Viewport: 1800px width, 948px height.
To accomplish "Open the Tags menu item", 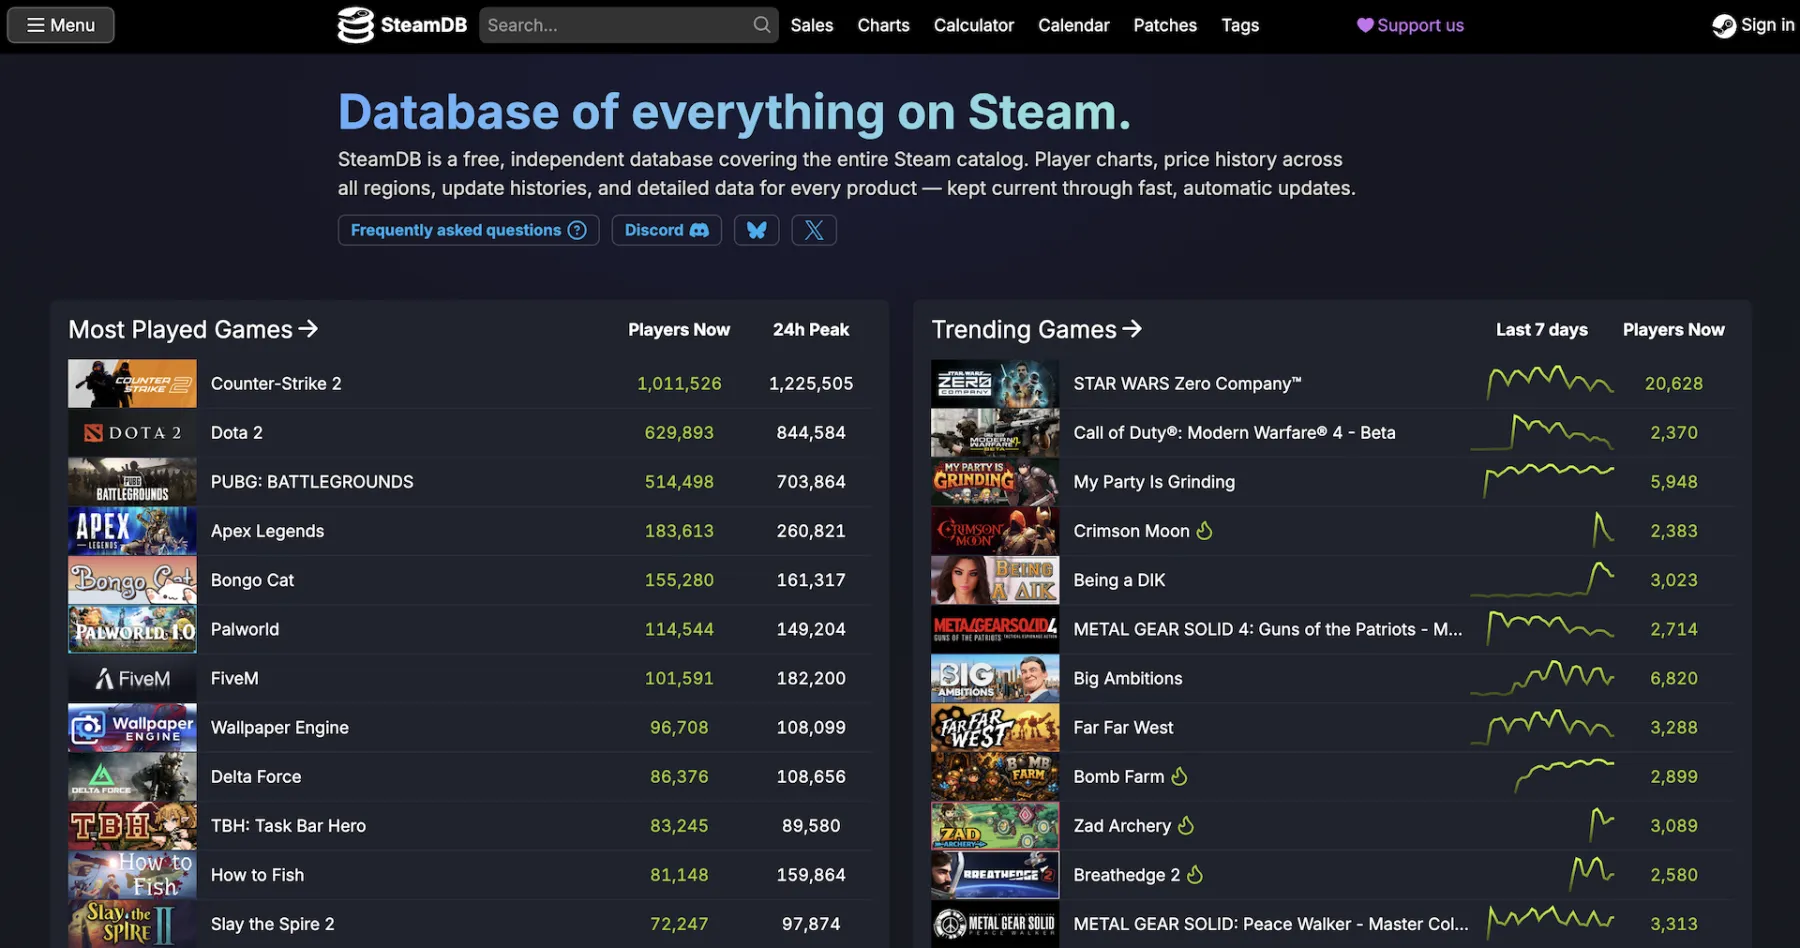I will pos(1240,25).
